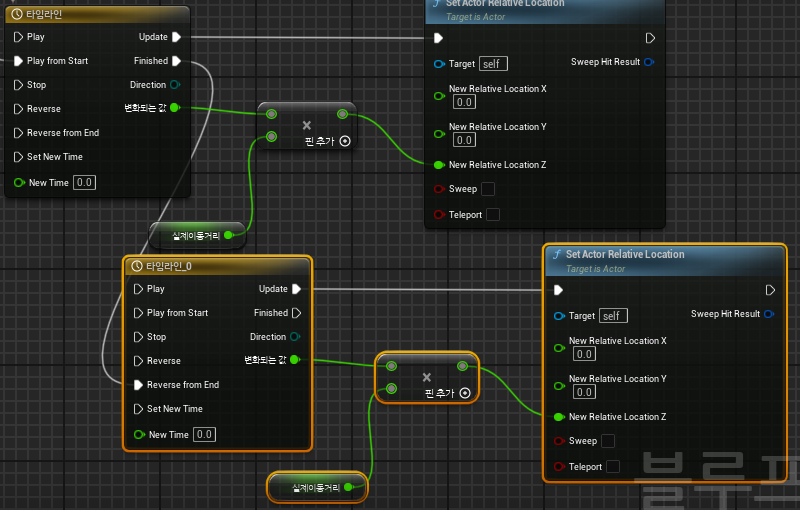Image resolution: width=800 pixels, height=510 pixels.
Task: Click Target pin on upper Set Actor node
Action: (x=439, y=64)
